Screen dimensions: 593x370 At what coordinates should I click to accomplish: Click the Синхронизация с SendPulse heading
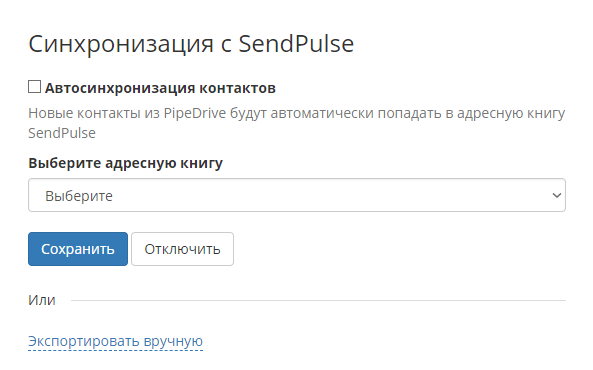point(191,44)
